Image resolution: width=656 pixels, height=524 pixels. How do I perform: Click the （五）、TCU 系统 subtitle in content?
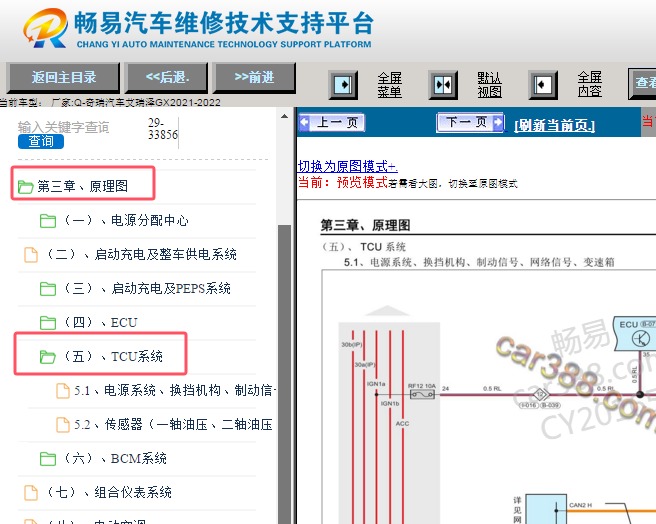[363, 247]
